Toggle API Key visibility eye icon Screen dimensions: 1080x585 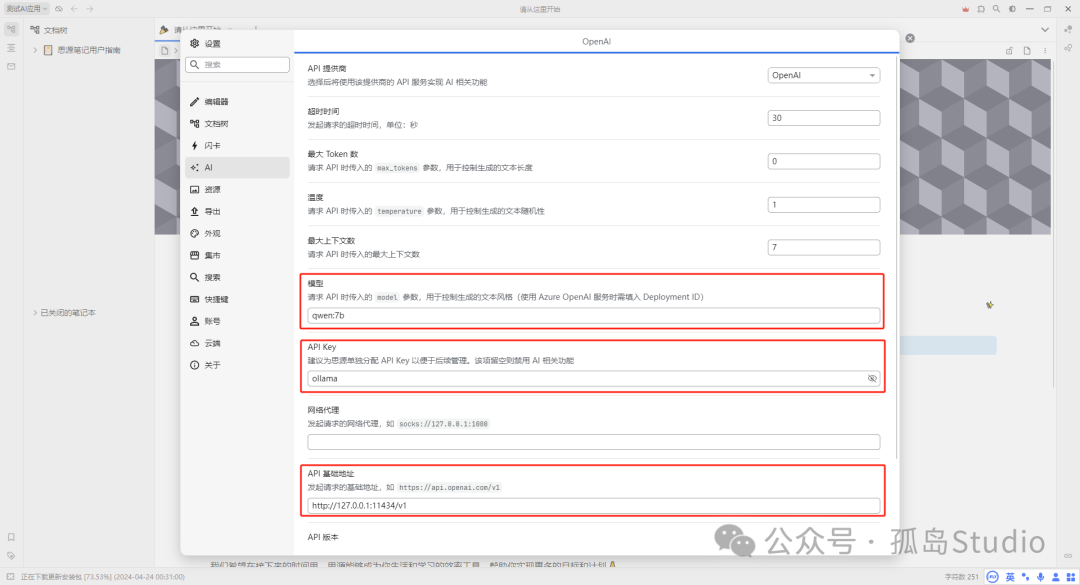[872, 378]
